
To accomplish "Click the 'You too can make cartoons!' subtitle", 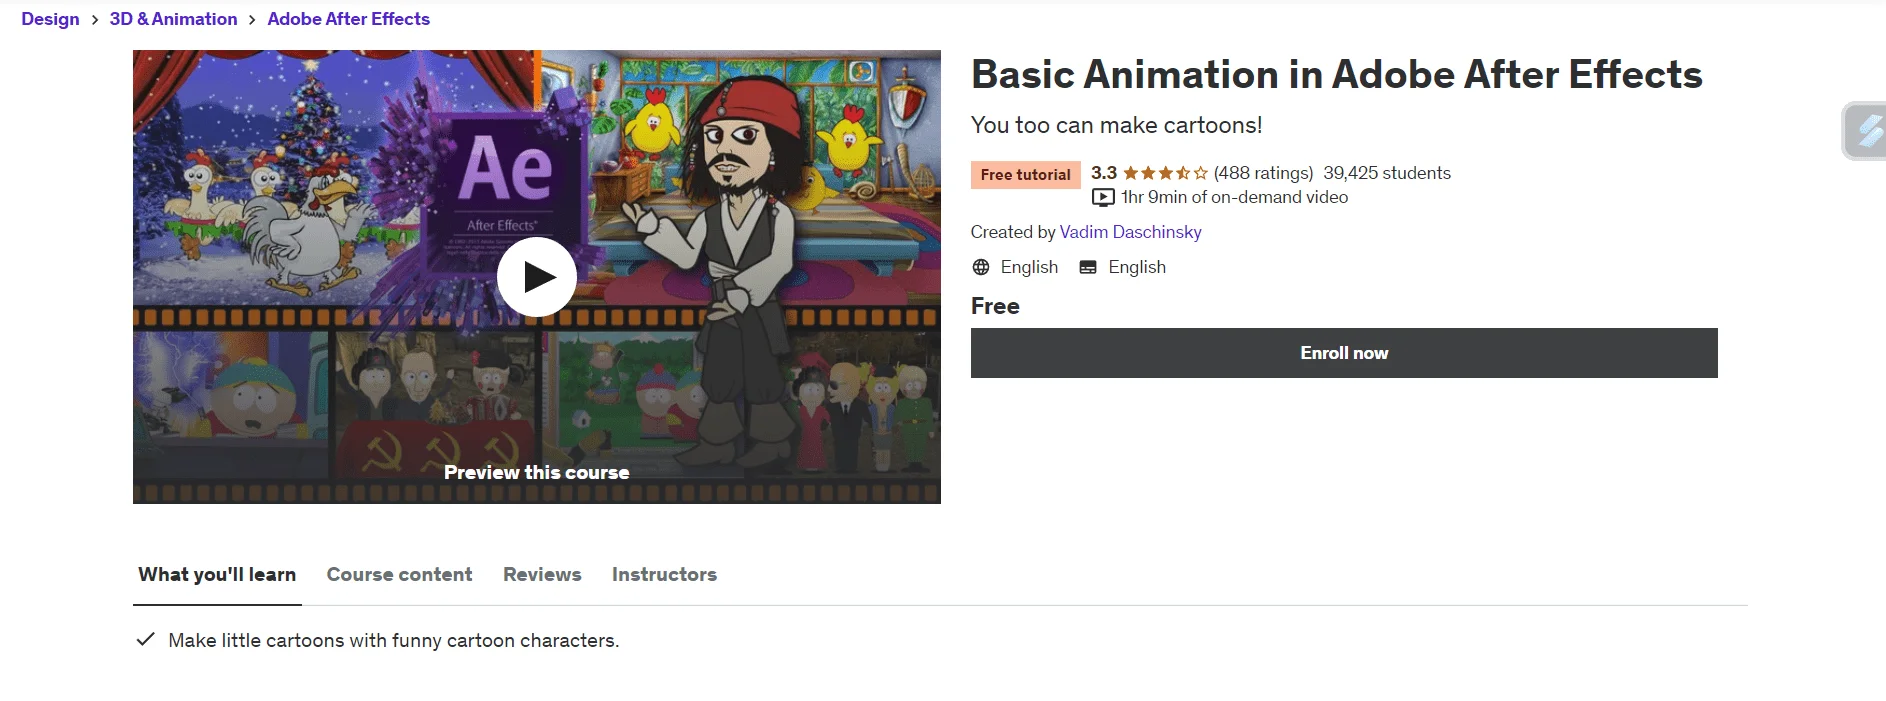I will [1116, 125].
